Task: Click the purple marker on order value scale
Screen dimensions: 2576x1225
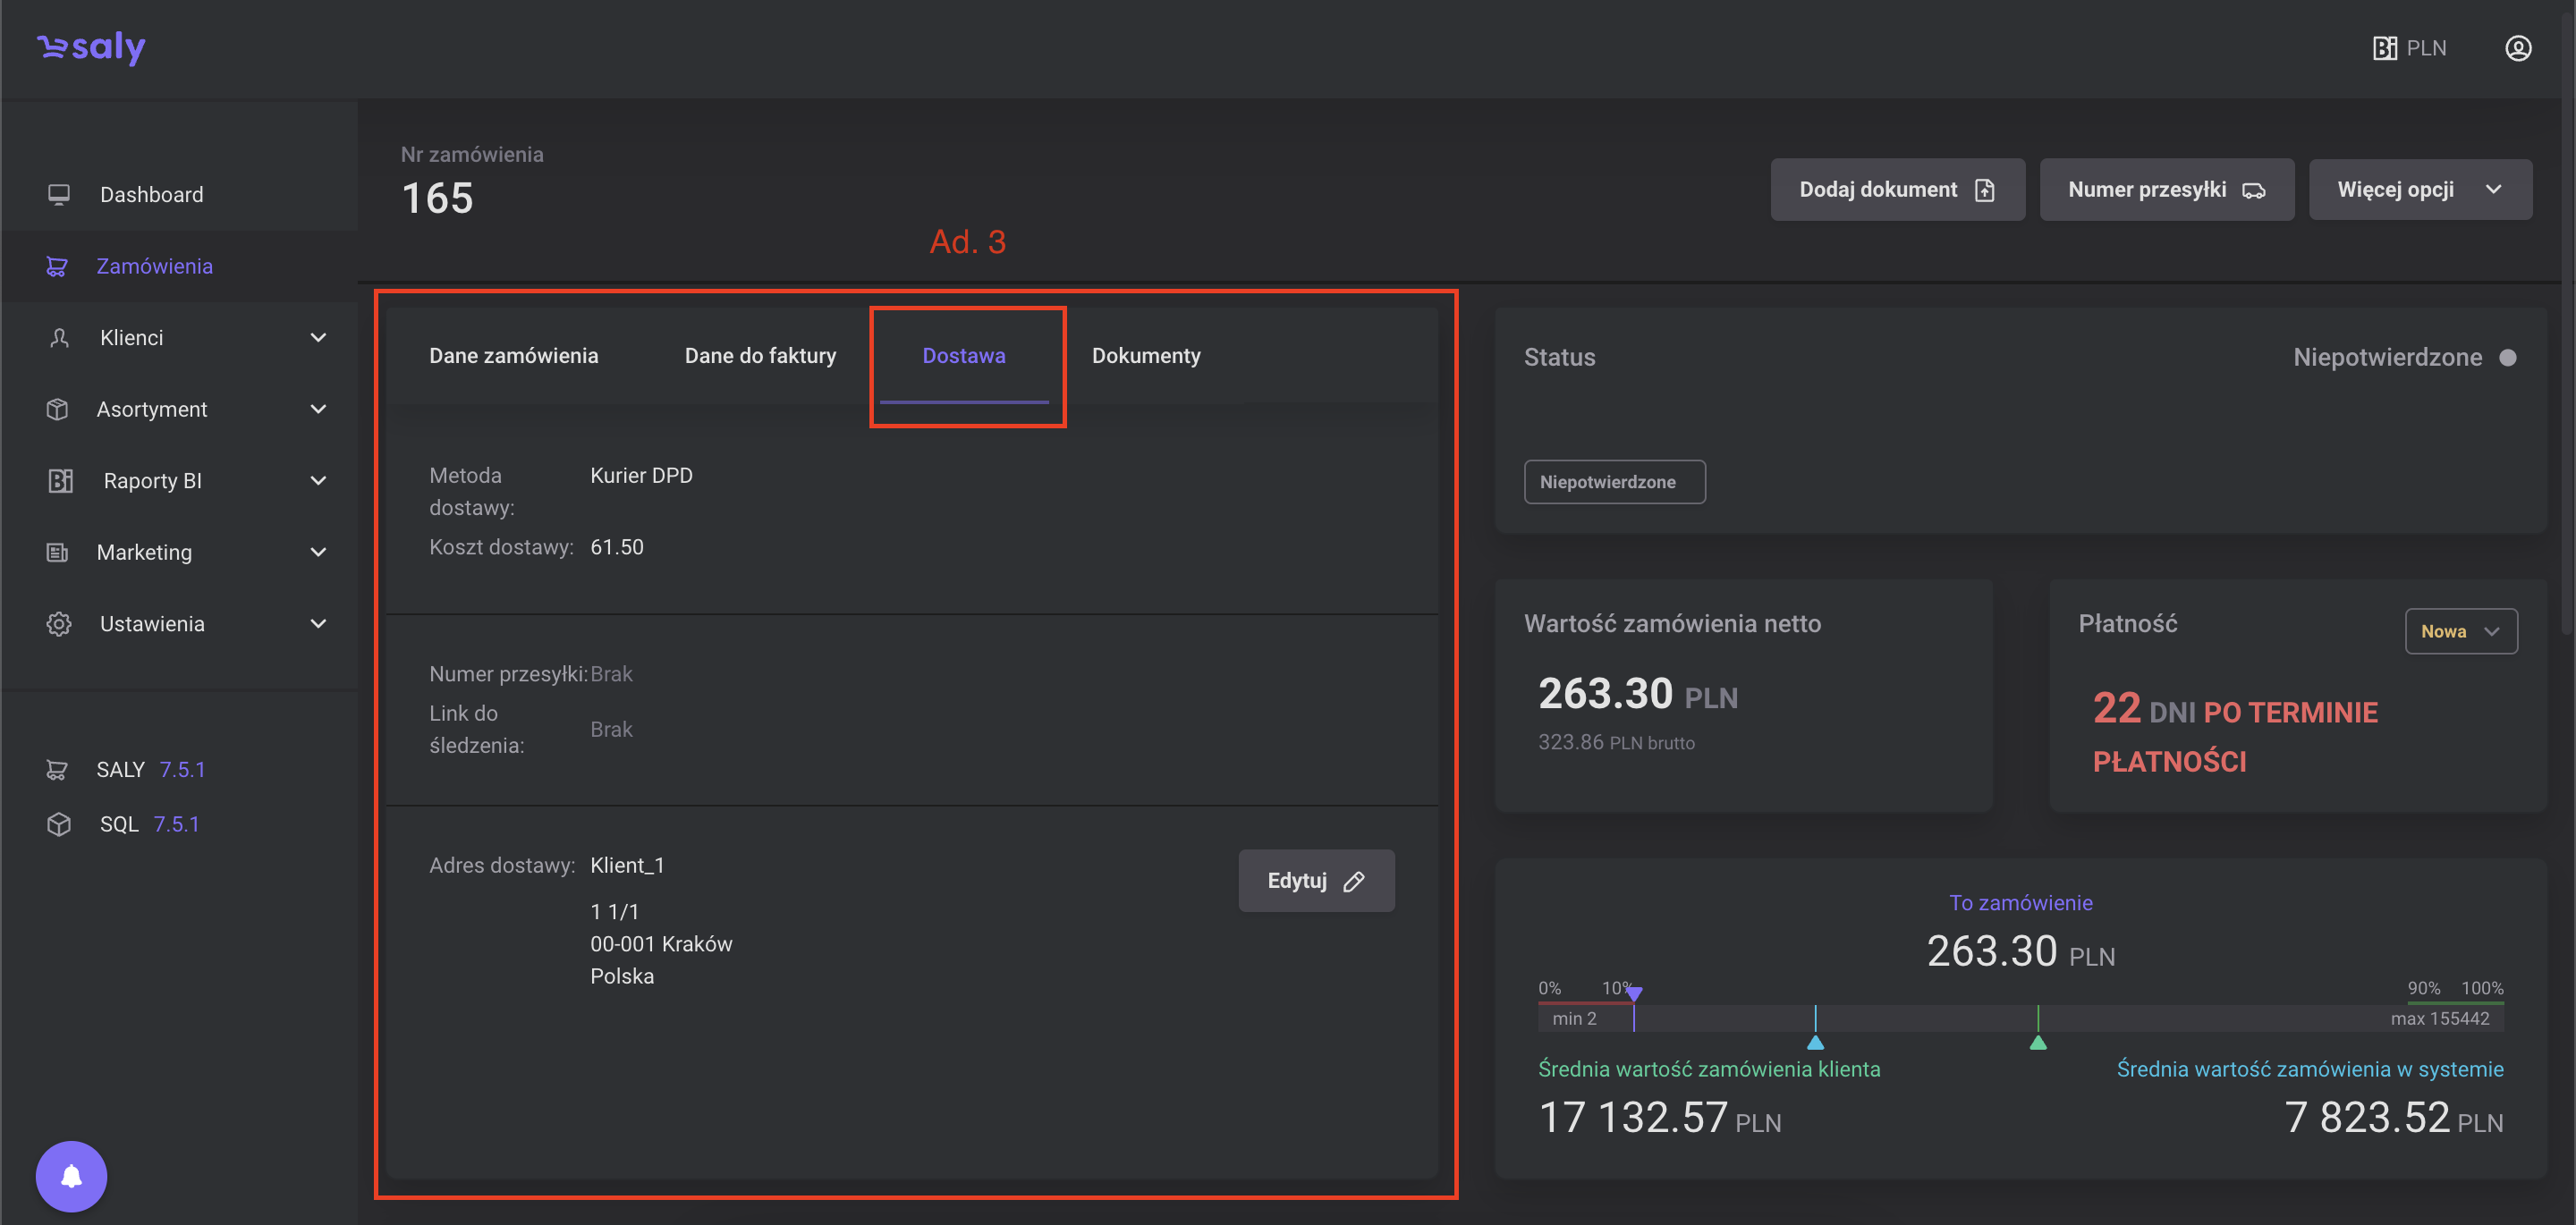Action: [x=1633, y=993]
